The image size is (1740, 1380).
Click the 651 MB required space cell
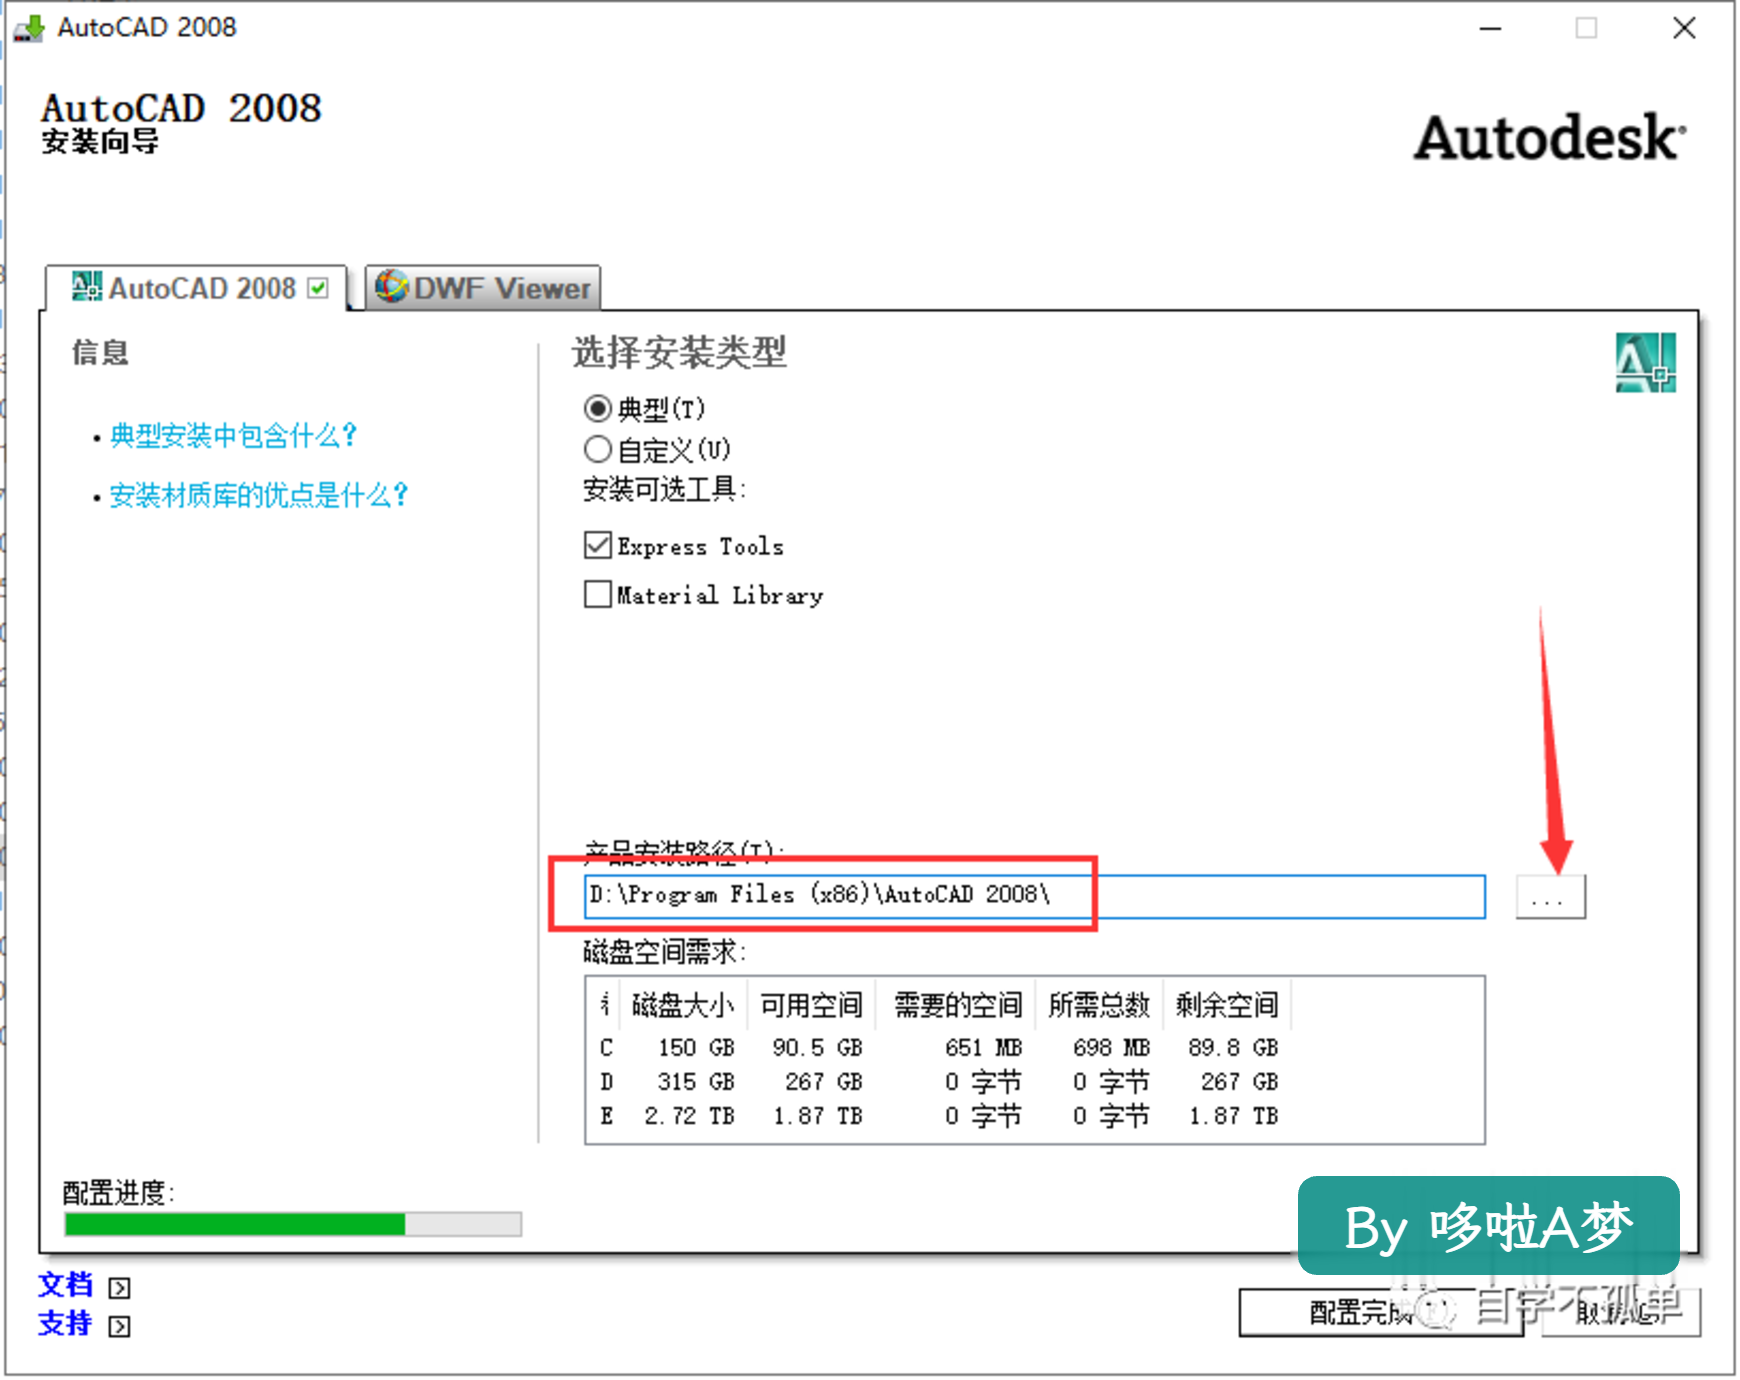(983, 1048)
